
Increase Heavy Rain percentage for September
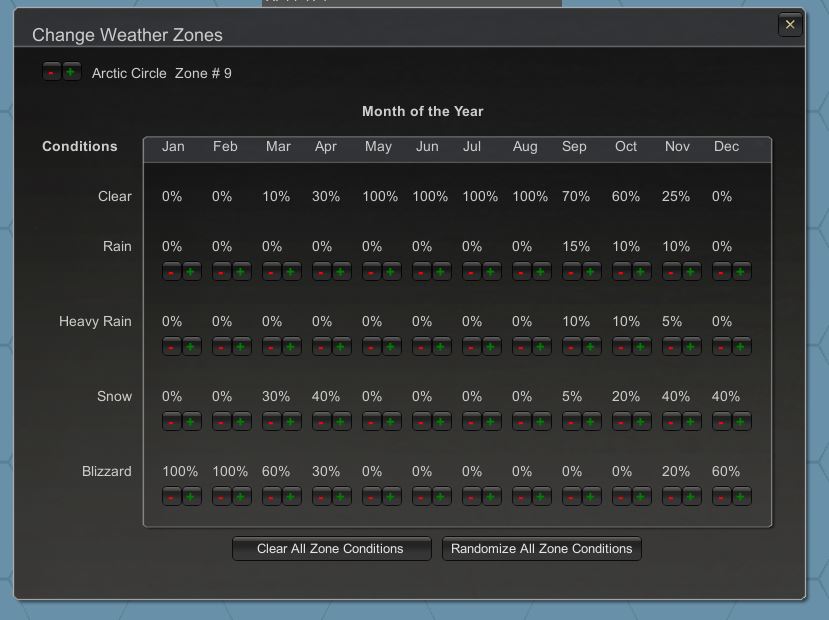point(591,347)
